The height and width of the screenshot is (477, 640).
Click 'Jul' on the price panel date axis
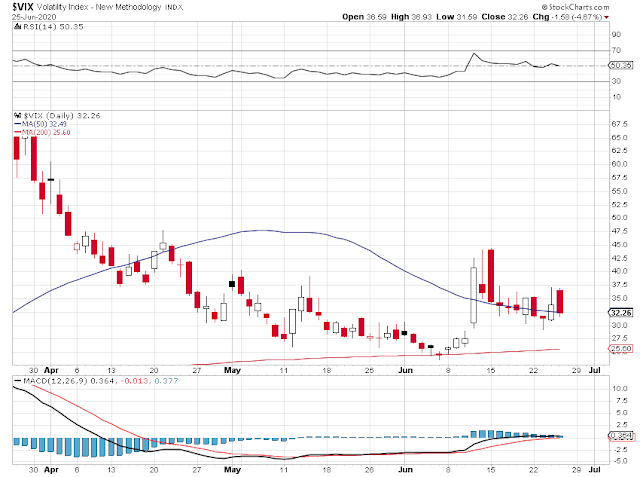pos(595,371)
